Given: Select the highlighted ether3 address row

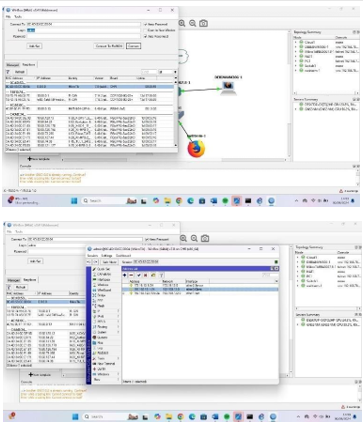Looking at the screenshot, I should point(200,289).
